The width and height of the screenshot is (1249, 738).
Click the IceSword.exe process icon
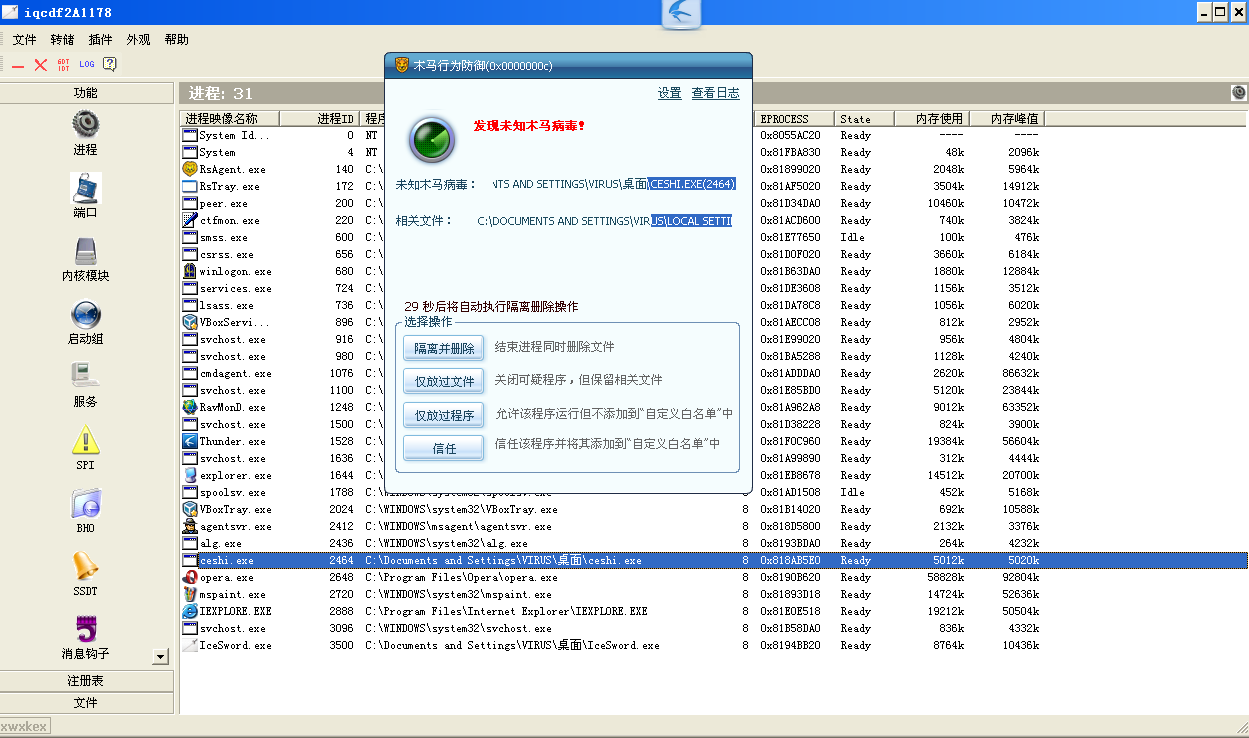190,645
